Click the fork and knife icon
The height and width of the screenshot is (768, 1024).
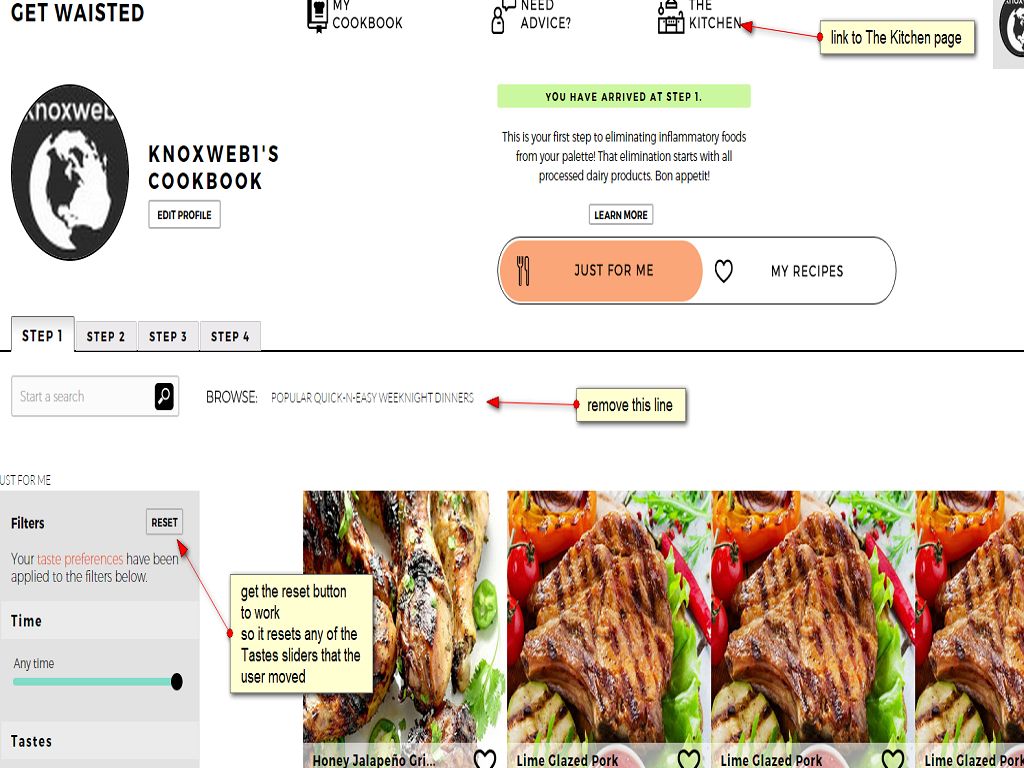coord(523,270)
